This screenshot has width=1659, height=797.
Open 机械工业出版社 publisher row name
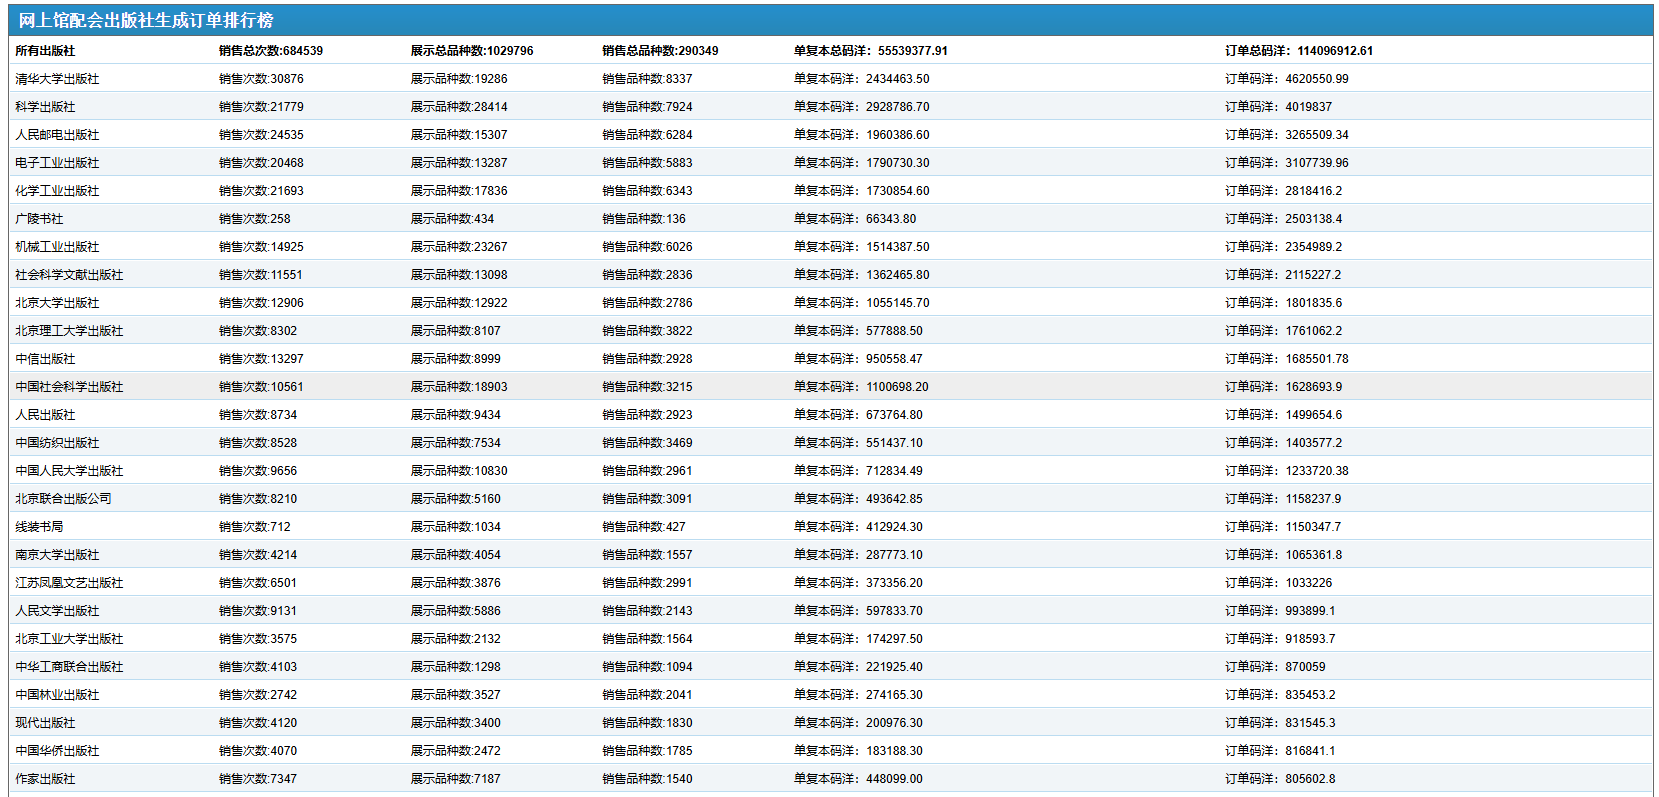57,247
